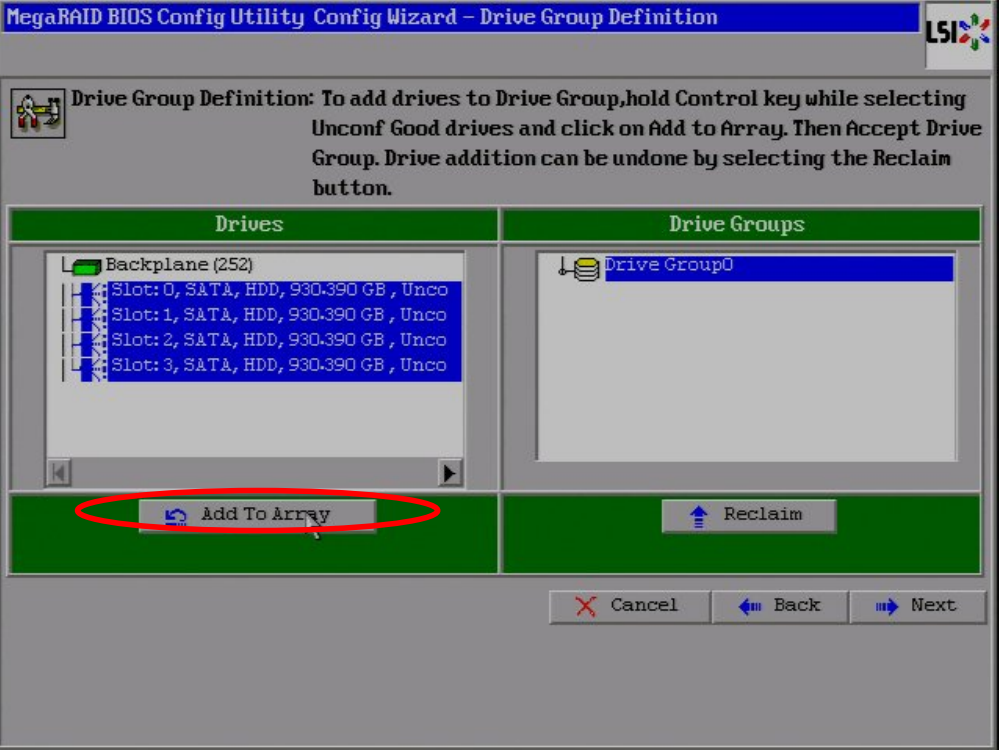This screenshot has height=750, width=999.
Task: Click the Slot 0 drive icon
Action: pos(91,291)
